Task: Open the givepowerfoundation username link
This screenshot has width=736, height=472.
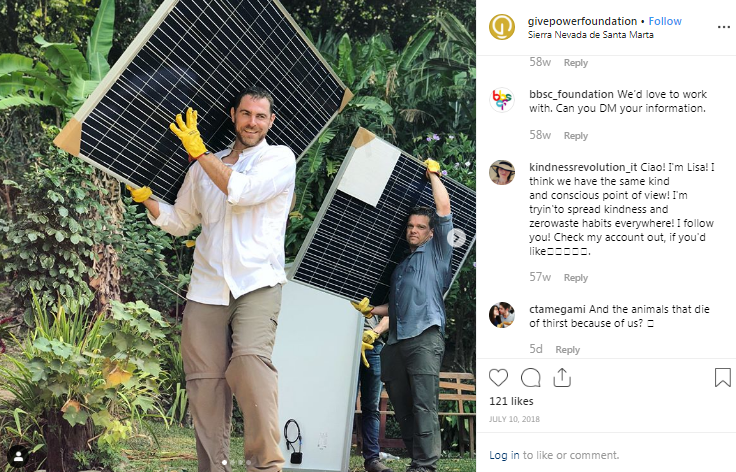Action: (582, 21)
